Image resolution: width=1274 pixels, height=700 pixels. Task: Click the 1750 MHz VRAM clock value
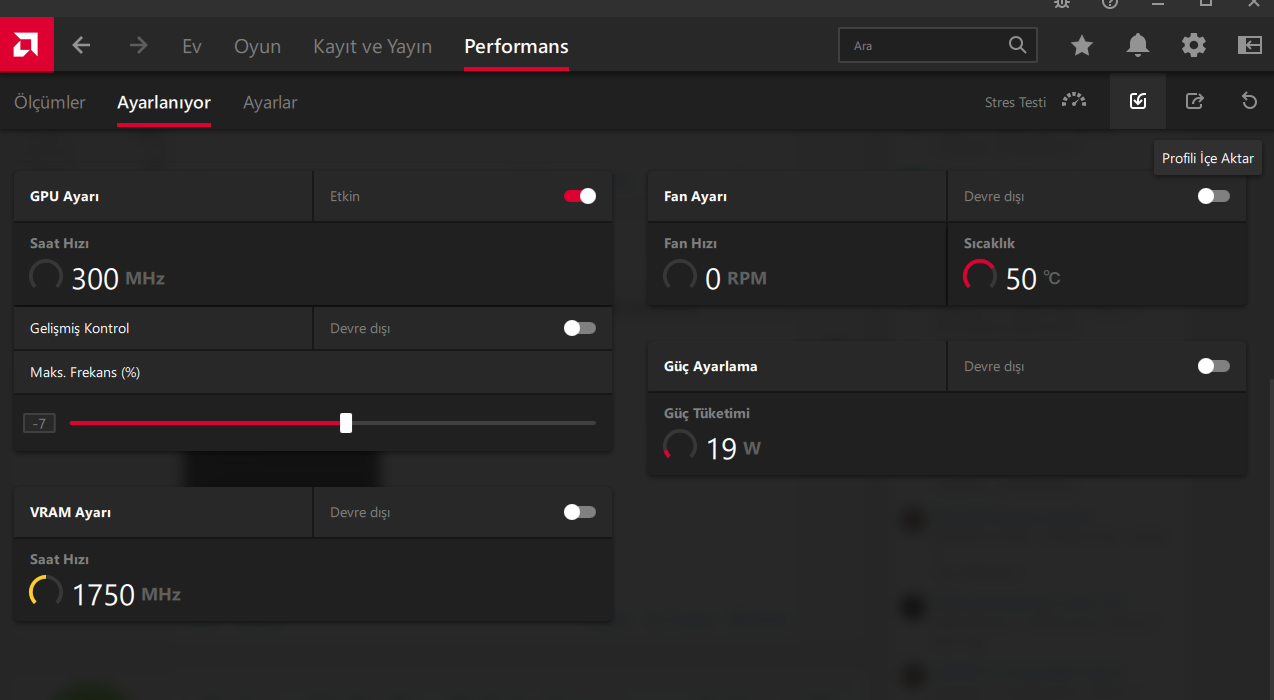pos(126,594)
